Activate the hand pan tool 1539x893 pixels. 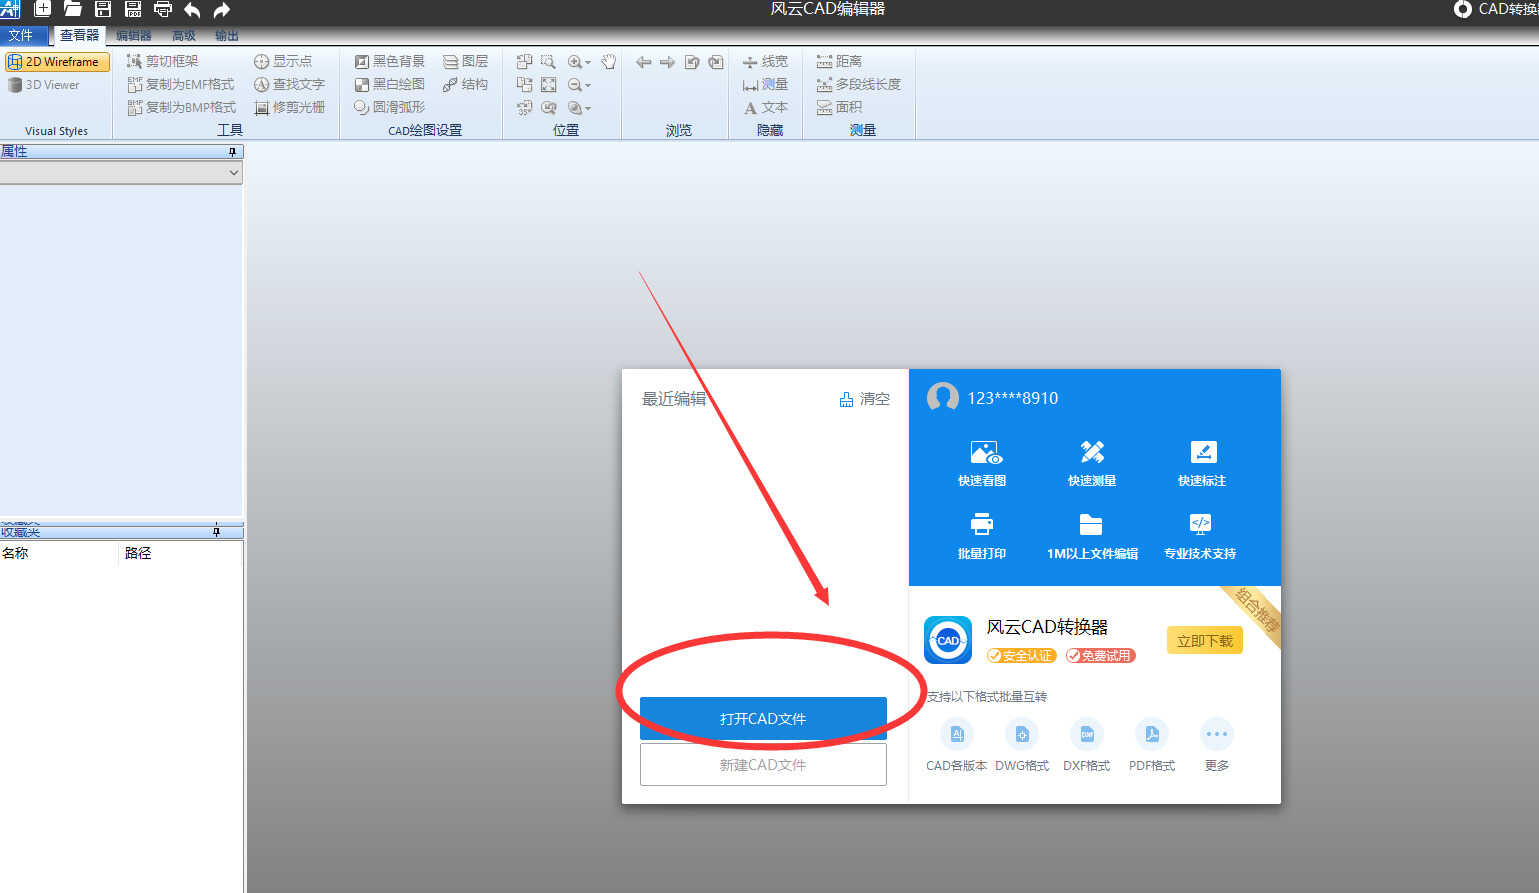608,61
